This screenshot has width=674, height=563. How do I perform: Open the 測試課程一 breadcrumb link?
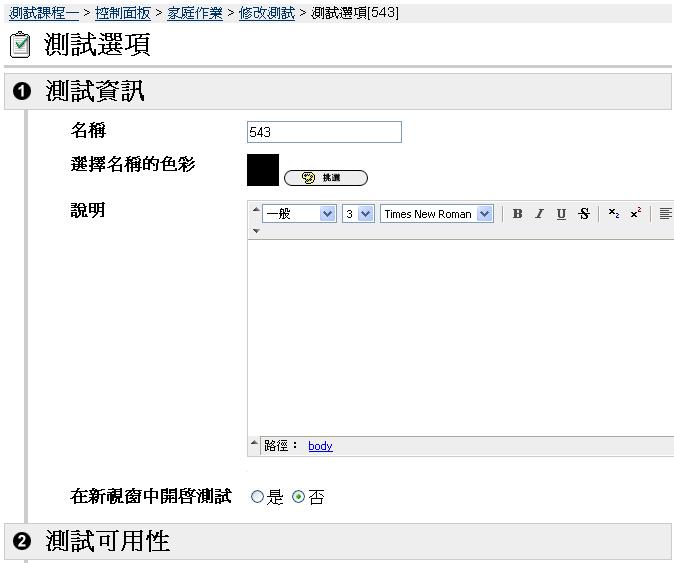click(x=43, y=12)
